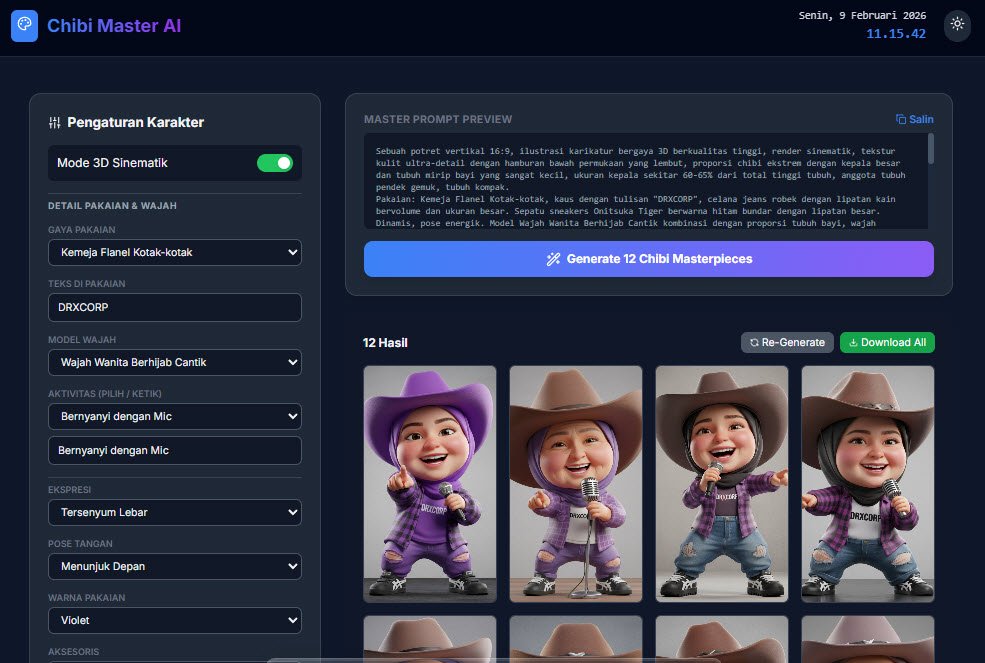Viewport: 985px width, 663px height.
Task: Open the chibi in white DRXCORP shirt
Action: tap(868, 485)
